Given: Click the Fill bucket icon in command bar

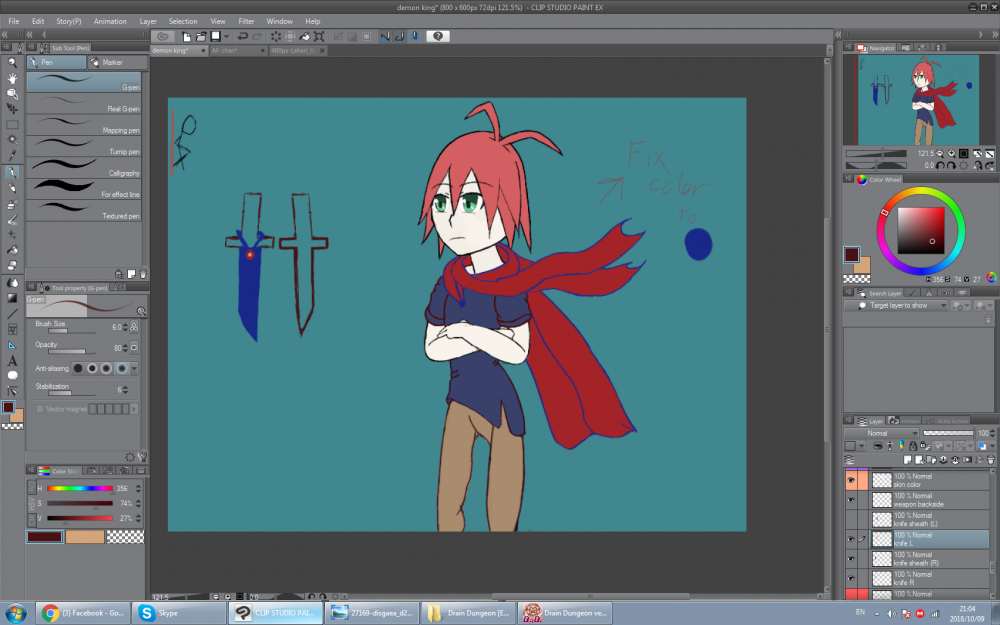Looking at the screenshot, I should [305, 36].
